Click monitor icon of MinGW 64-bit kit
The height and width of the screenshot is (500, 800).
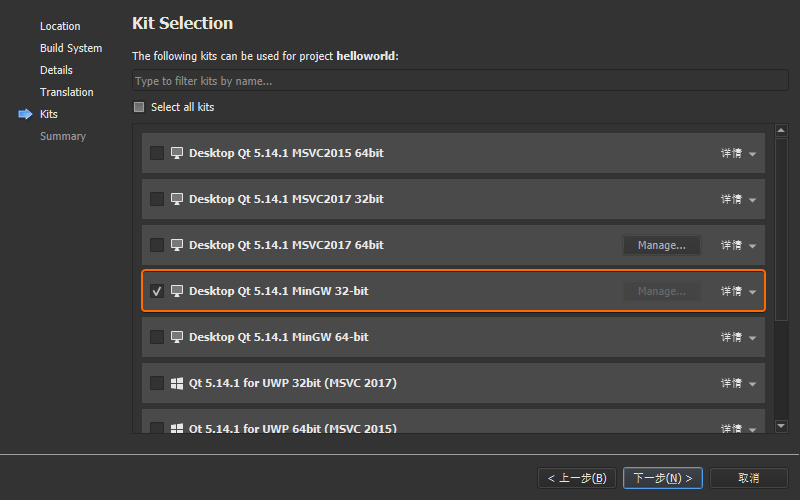[177, 337]
